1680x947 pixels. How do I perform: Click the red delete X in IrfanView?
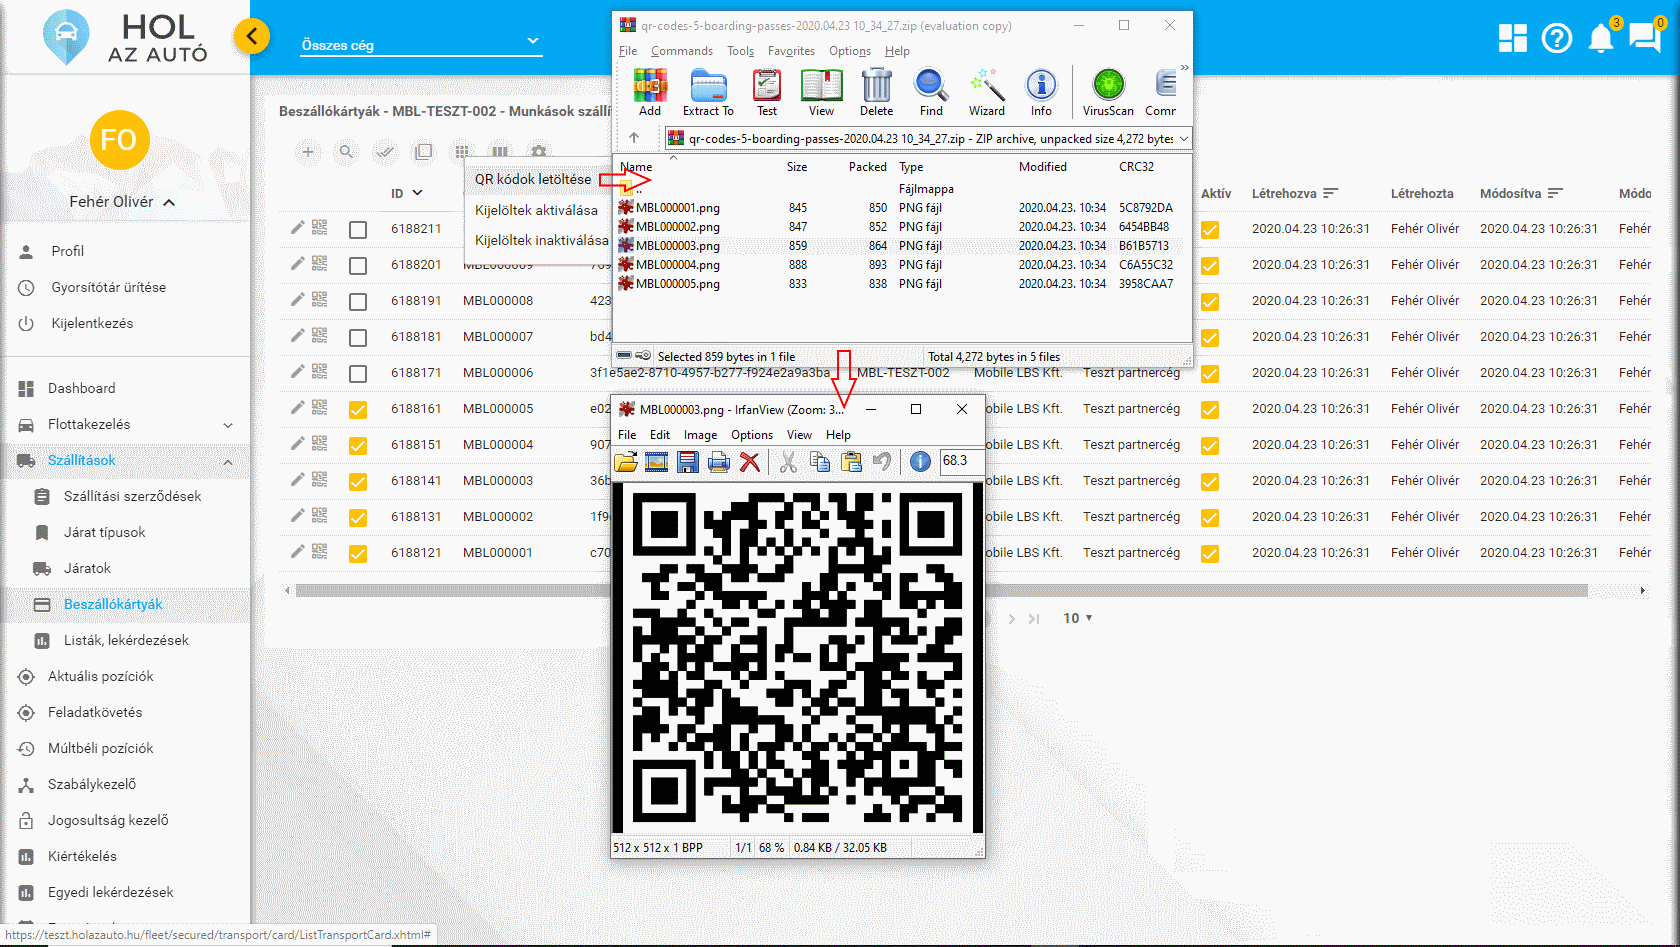(x=749, y=461)
